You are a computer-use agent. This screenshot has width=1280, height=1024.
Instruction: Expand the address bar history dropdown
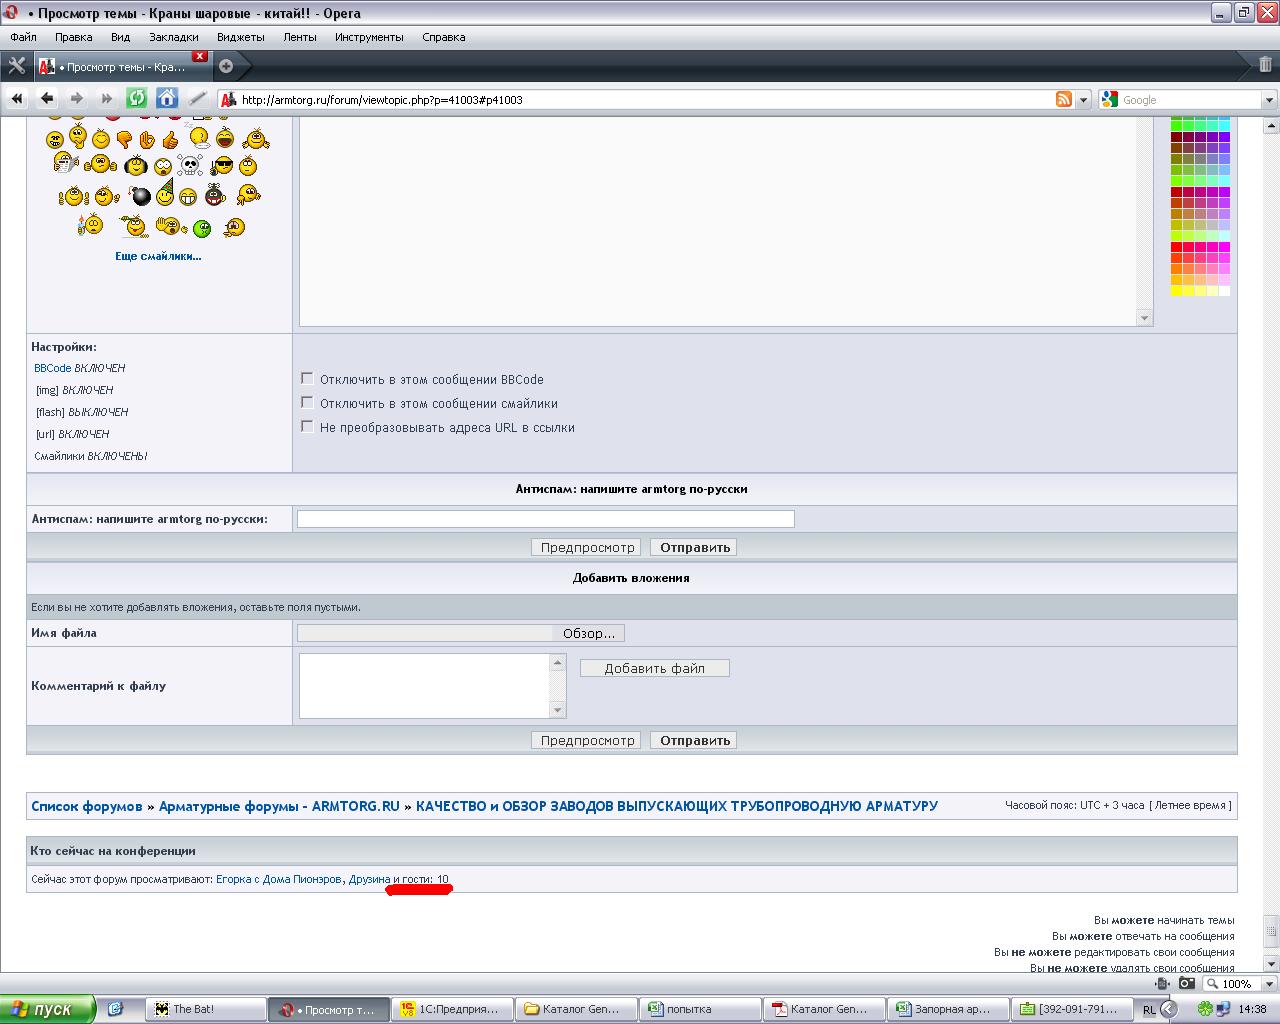point(1085,99)
